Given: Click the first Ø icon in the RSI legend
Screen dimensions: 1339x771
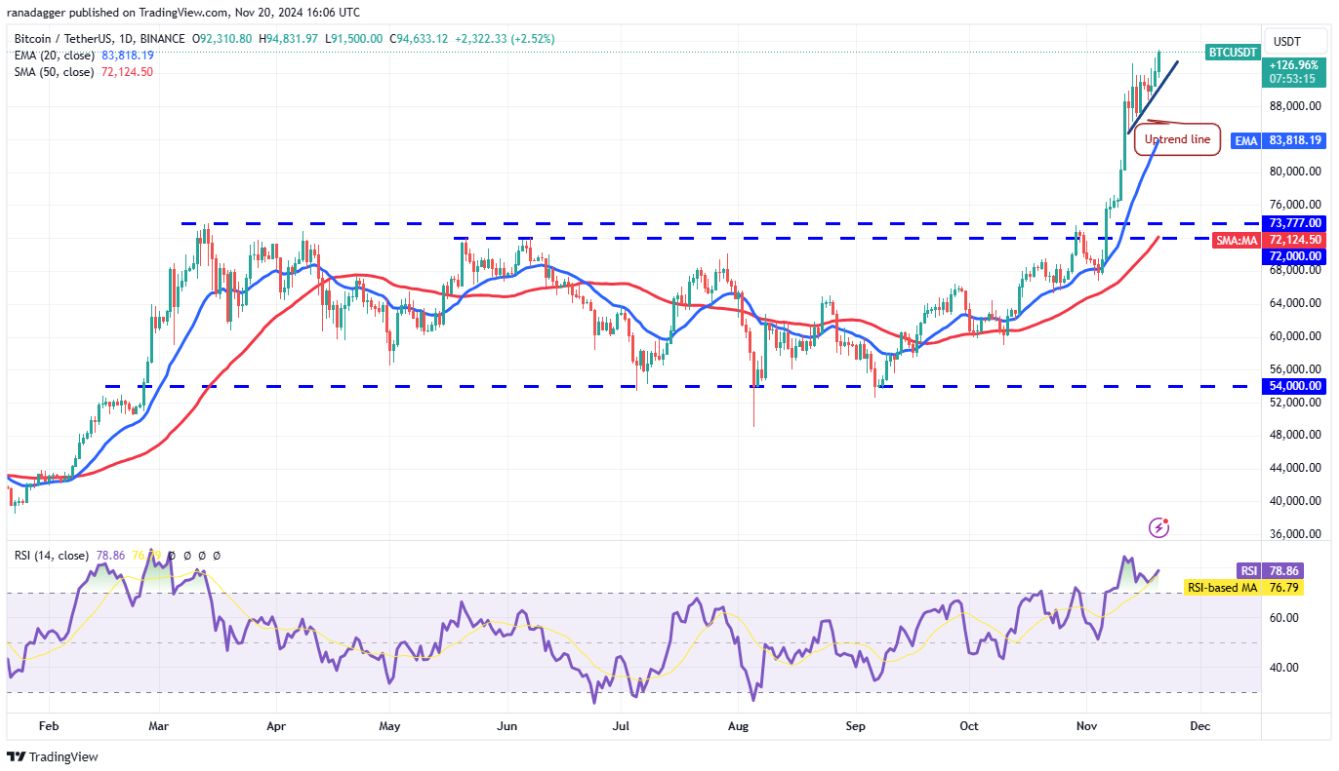Looking at the screenshot, I should [x=172, y=555].
